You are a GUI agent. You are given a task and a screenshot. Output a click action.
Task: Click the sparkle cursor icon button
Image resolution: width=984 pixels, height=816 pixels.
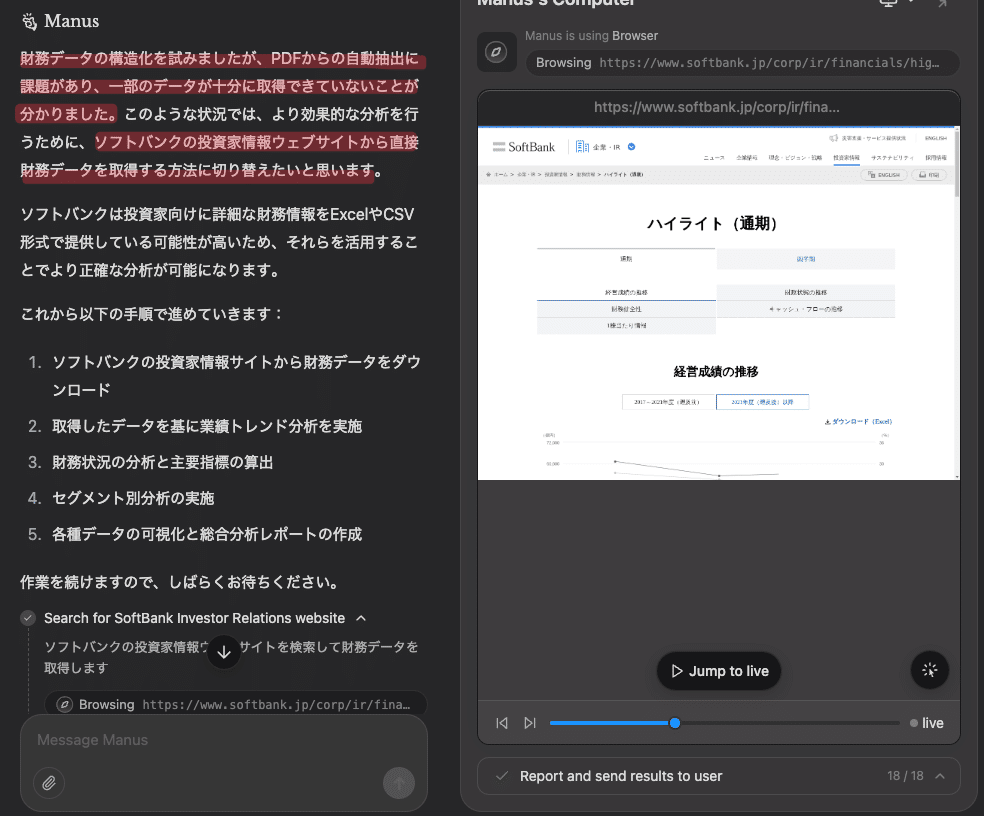tap(930, 670)
